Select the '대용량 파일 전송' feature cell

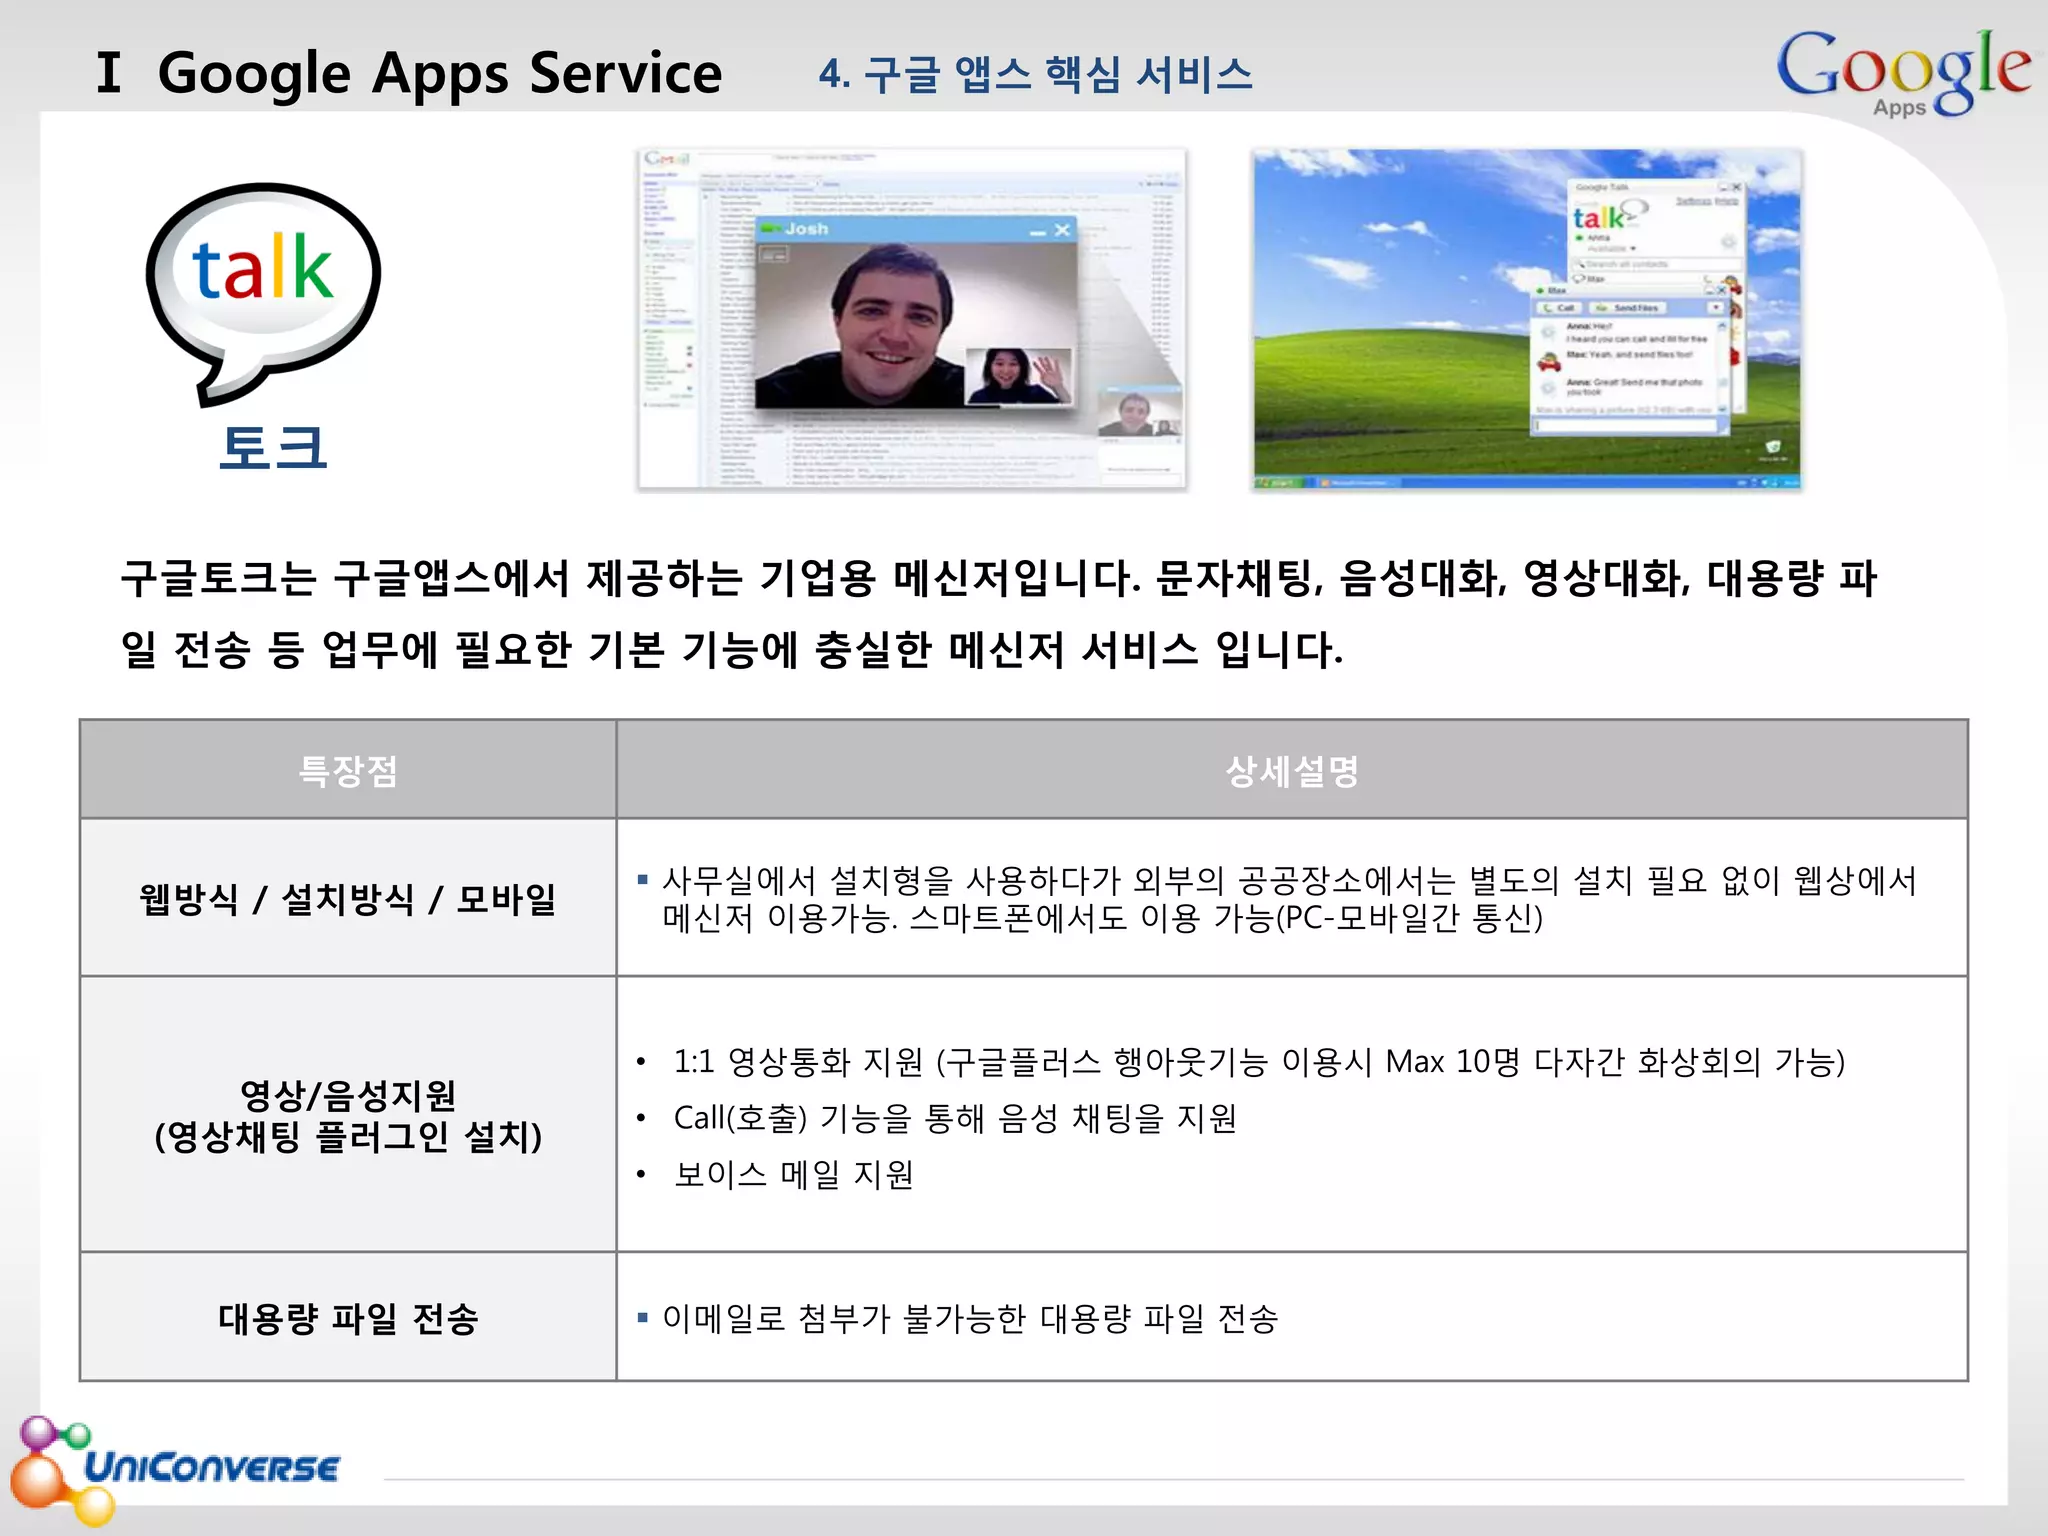(x=348, y=1318)
